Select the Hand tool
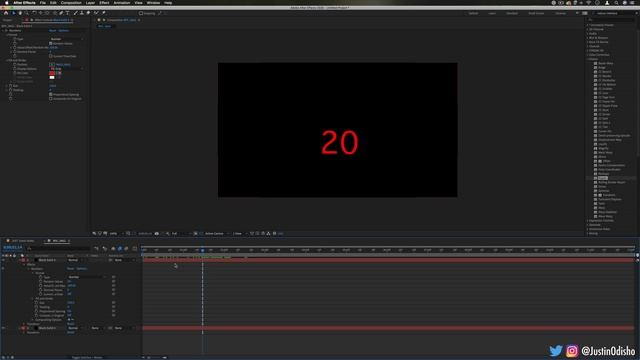Image resolution: width=640 pixels, height=360 pixels. click(x=20, y=13)
